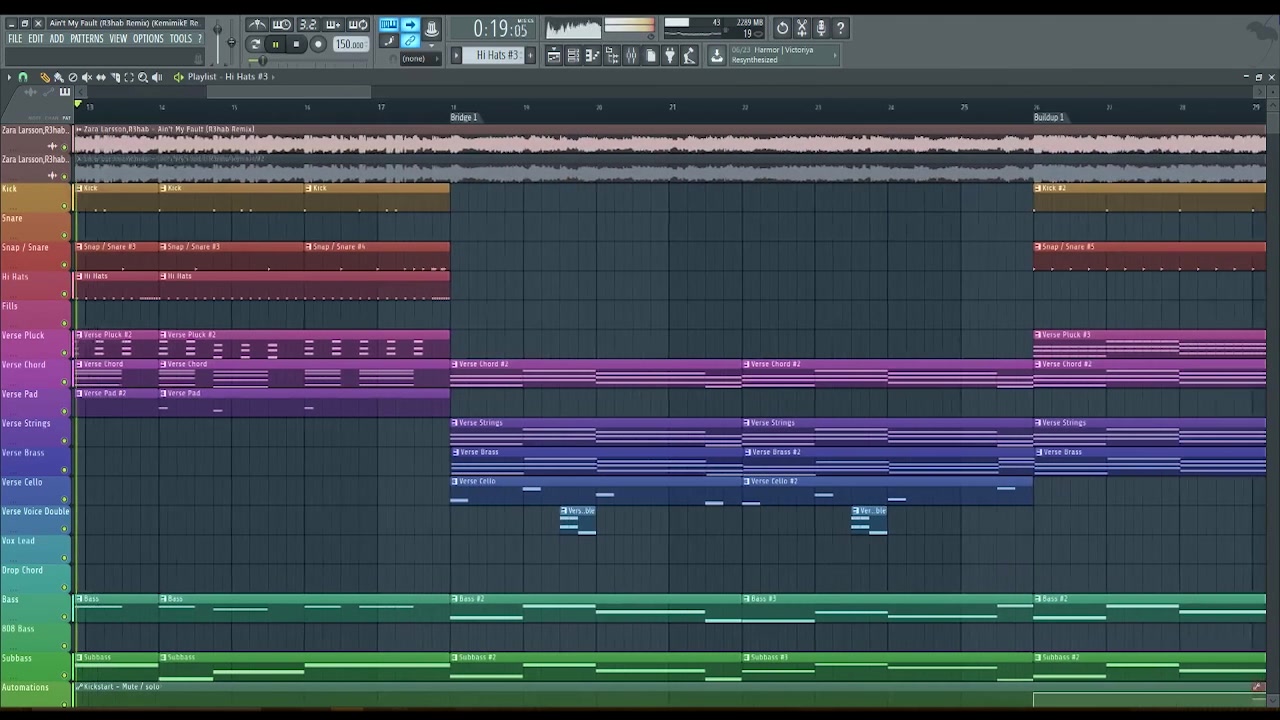
Task: Toggle loop recording icon
Action: pos(359,25)
